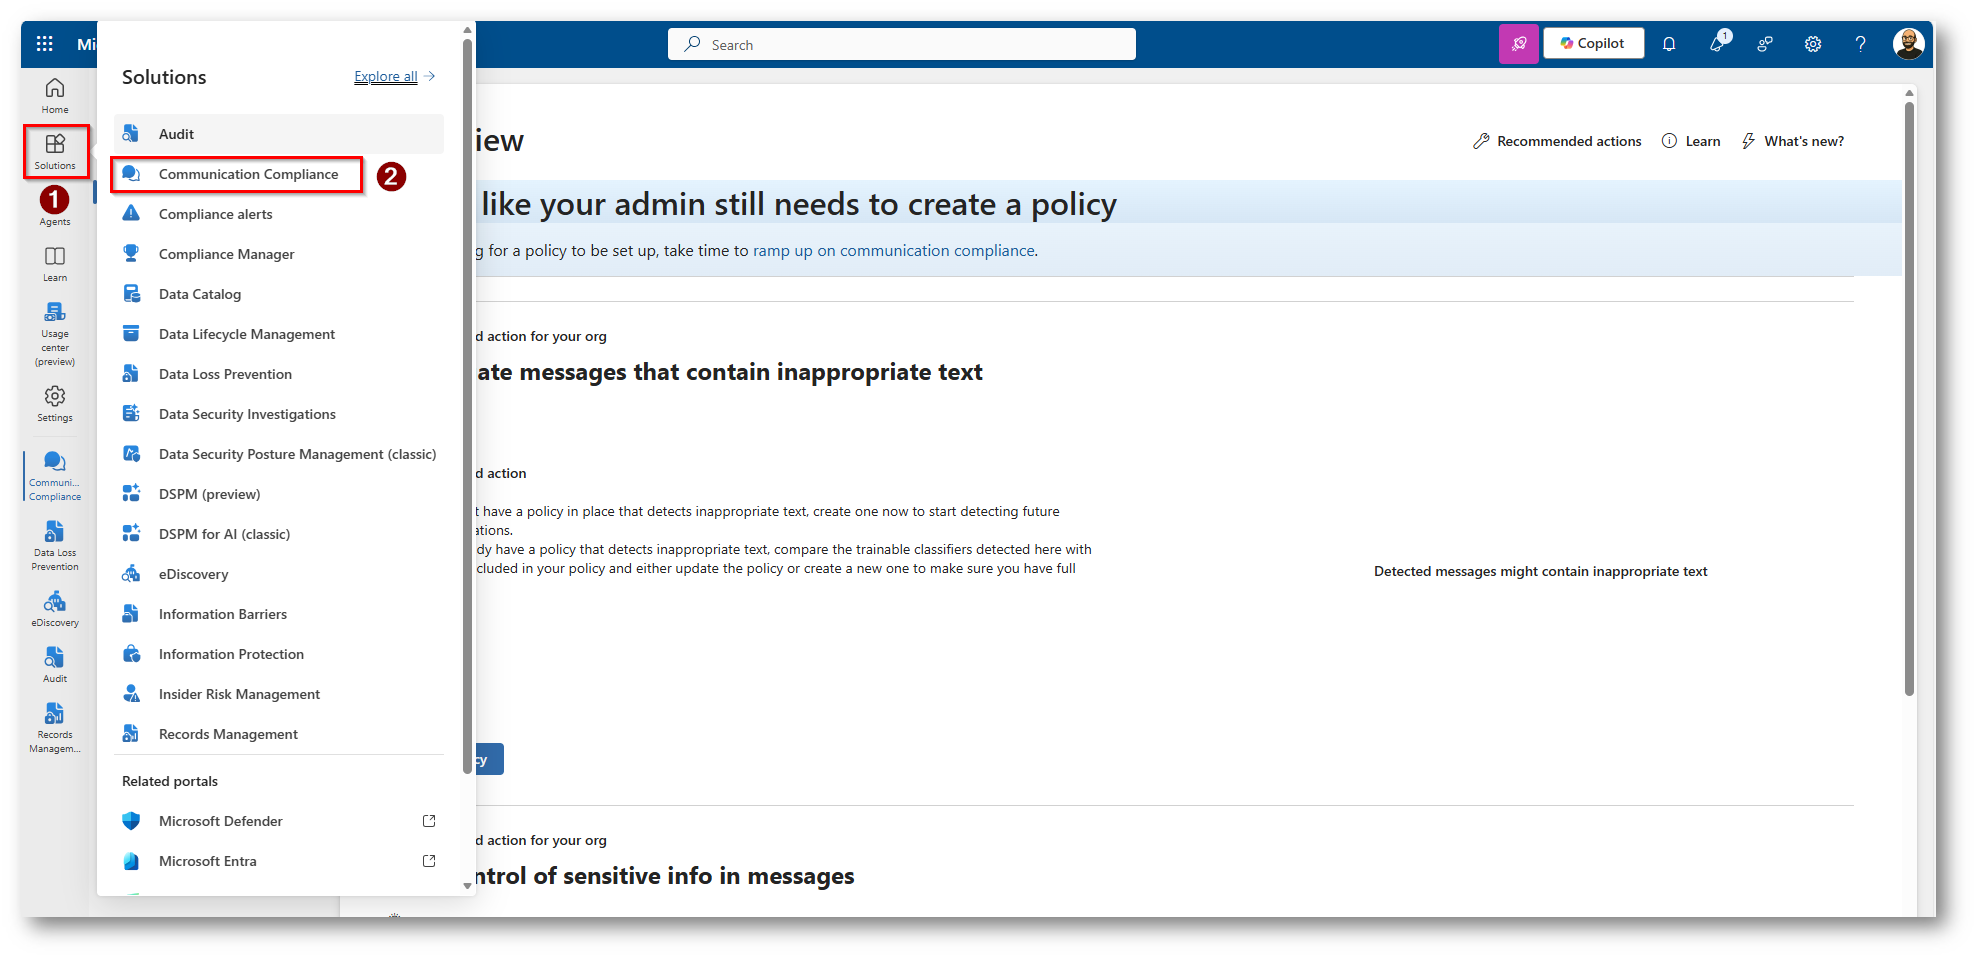Open Microsoft Defender related portal
This screenshot has height=959, width=1978.
point(221,821)
